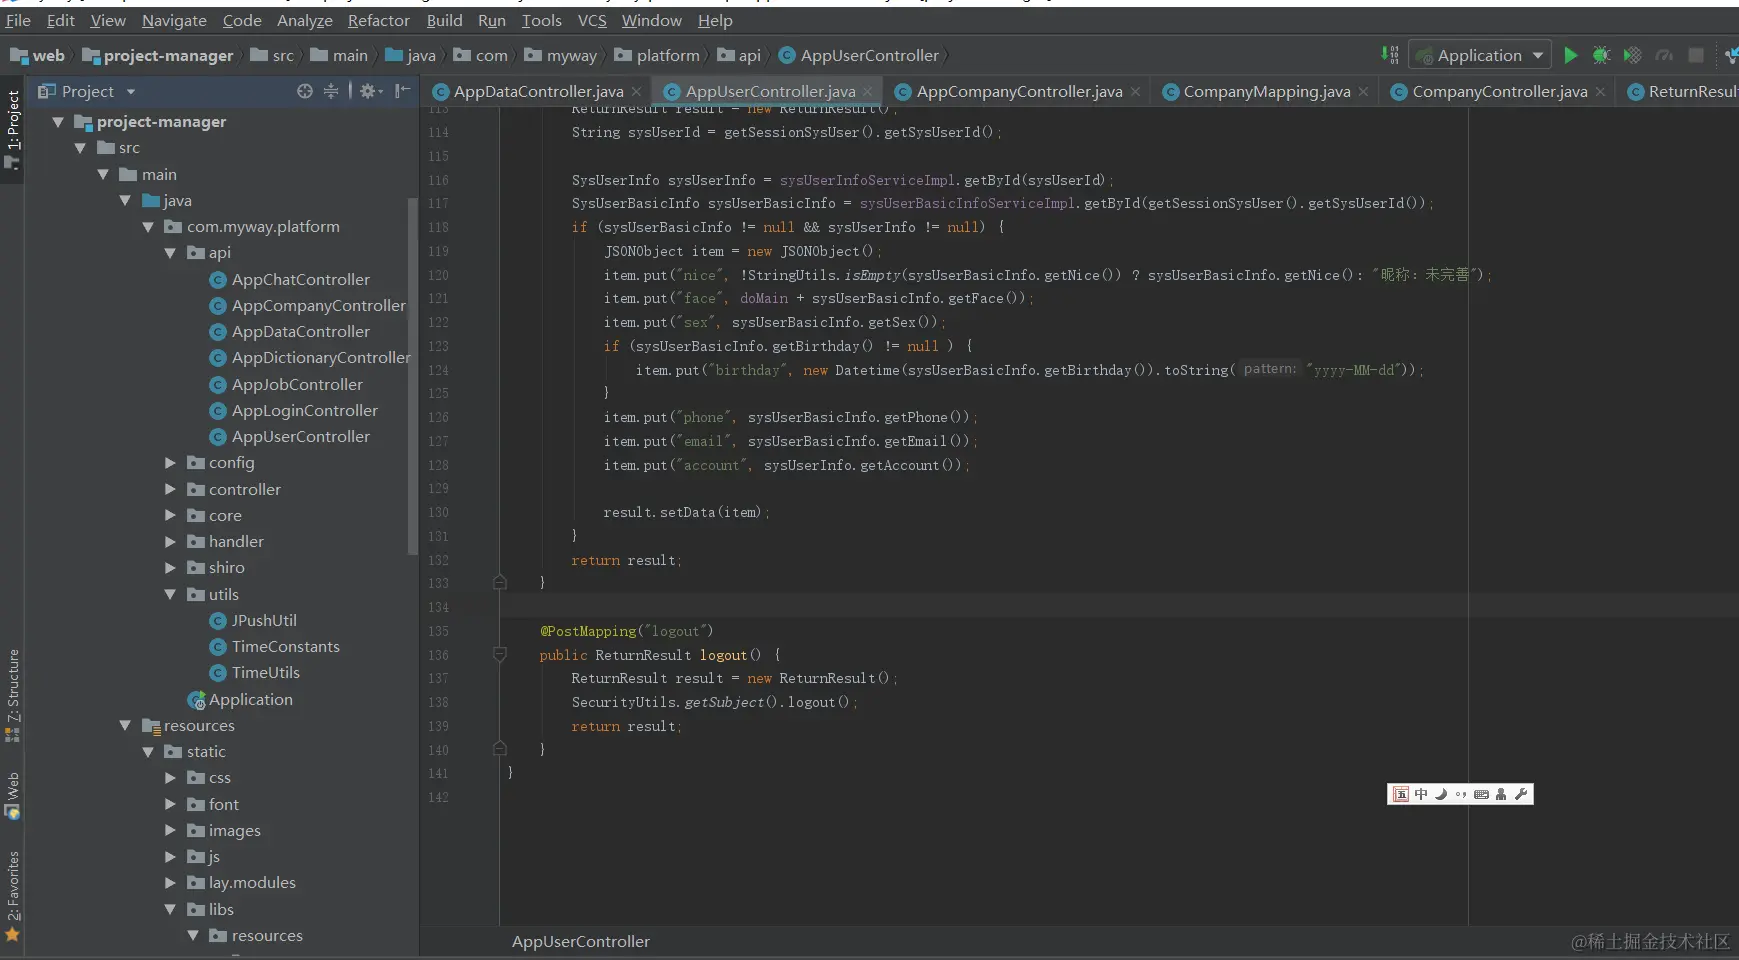Toggle the Web tool window button

[12, 795]
